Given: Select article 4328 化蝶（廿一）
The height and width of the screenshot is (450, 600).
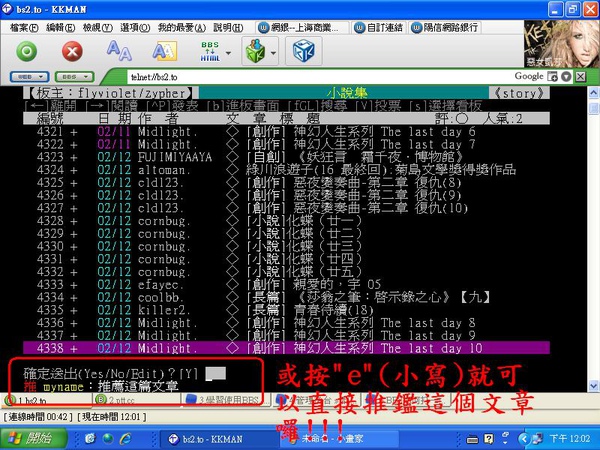Looking at the screenshot, I should click(x=286, y=221).
